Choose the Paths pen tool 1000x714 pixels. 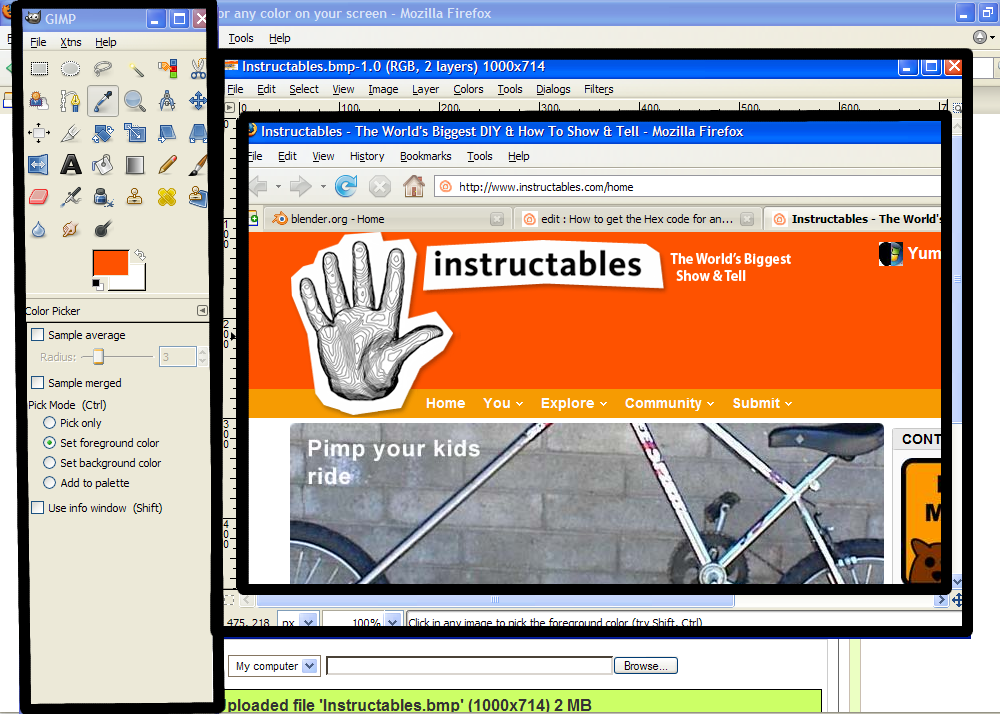pos(71,101)
